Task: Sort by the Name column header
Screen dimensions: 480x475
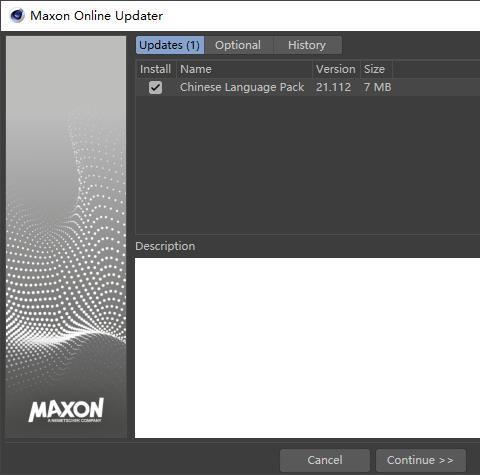Action: [x=244, y=69]
